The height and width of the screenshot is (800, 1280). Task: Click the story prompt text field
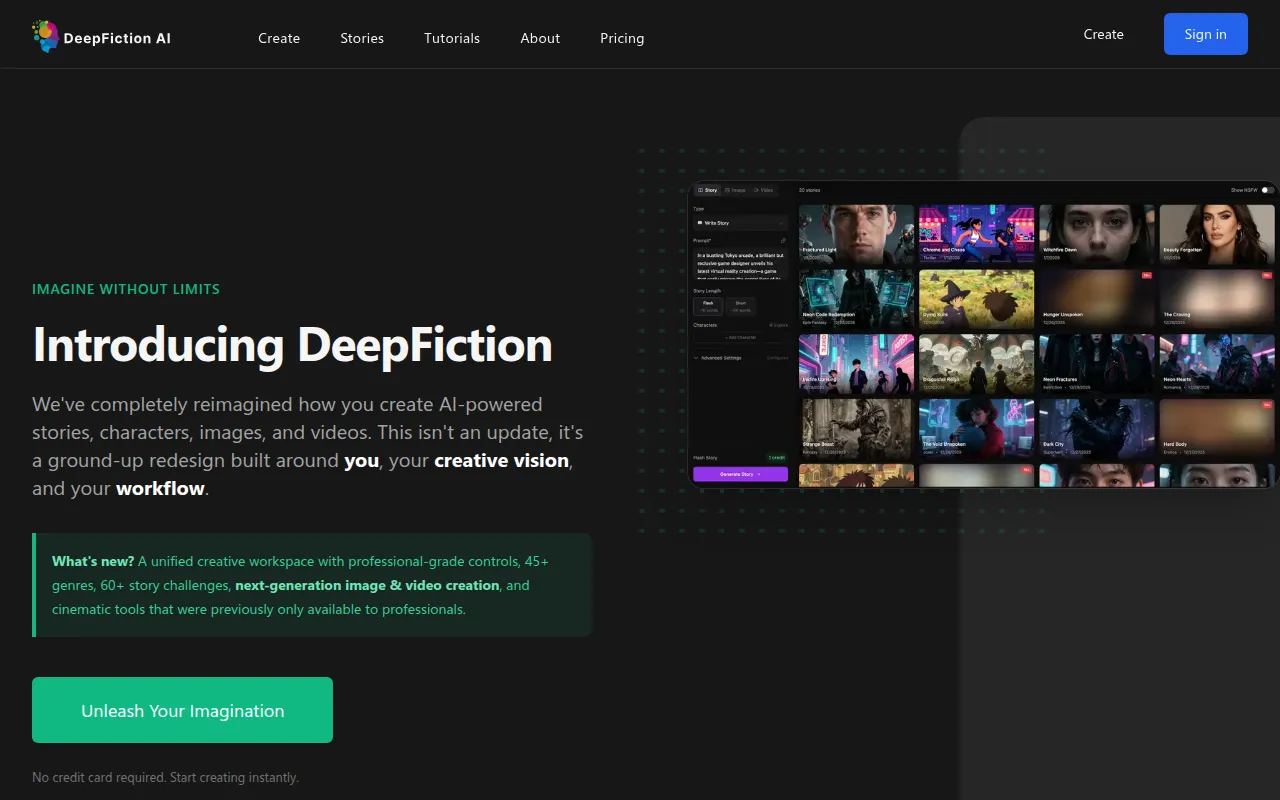pyautogui.click(x=740, y=263)
